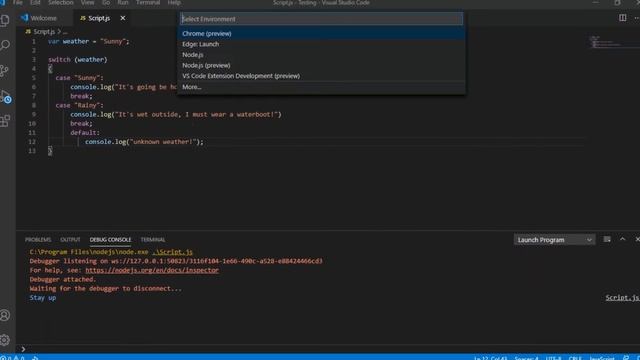Click the JavaScript language mode status item

pyautogui.click(x=602, y=358)
